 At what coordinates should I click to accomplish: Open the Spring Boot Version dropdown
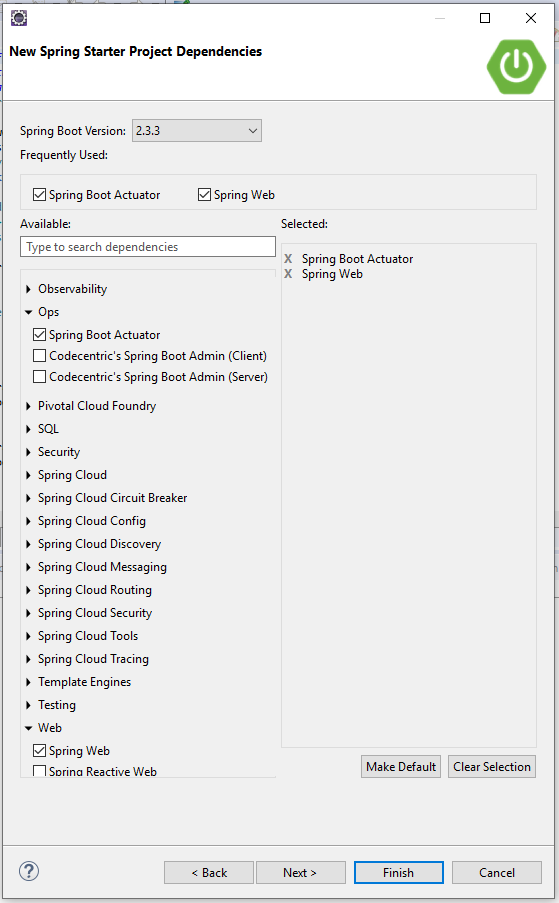[x=197, y=131]
